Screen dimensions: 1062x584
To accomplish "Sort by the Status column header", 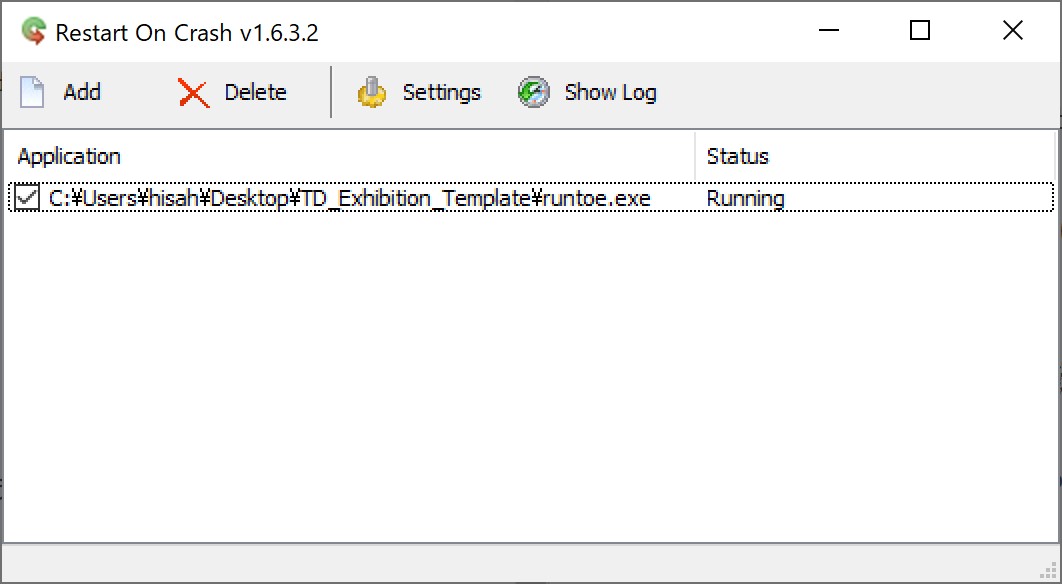I will click(737, 156).
